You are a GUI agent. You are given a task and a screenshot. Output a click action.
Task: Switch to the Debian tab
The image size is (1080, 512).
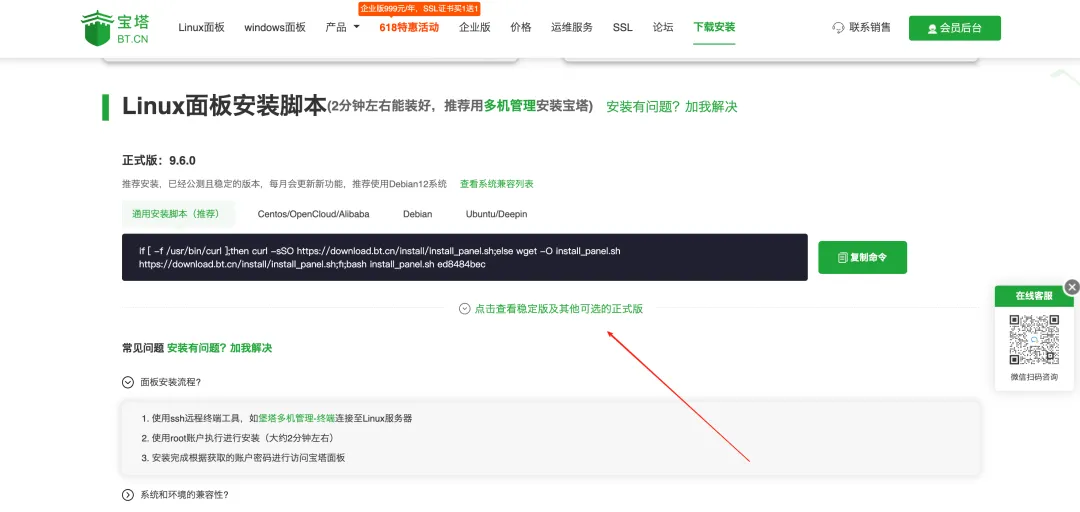click(x=417, y=214)
